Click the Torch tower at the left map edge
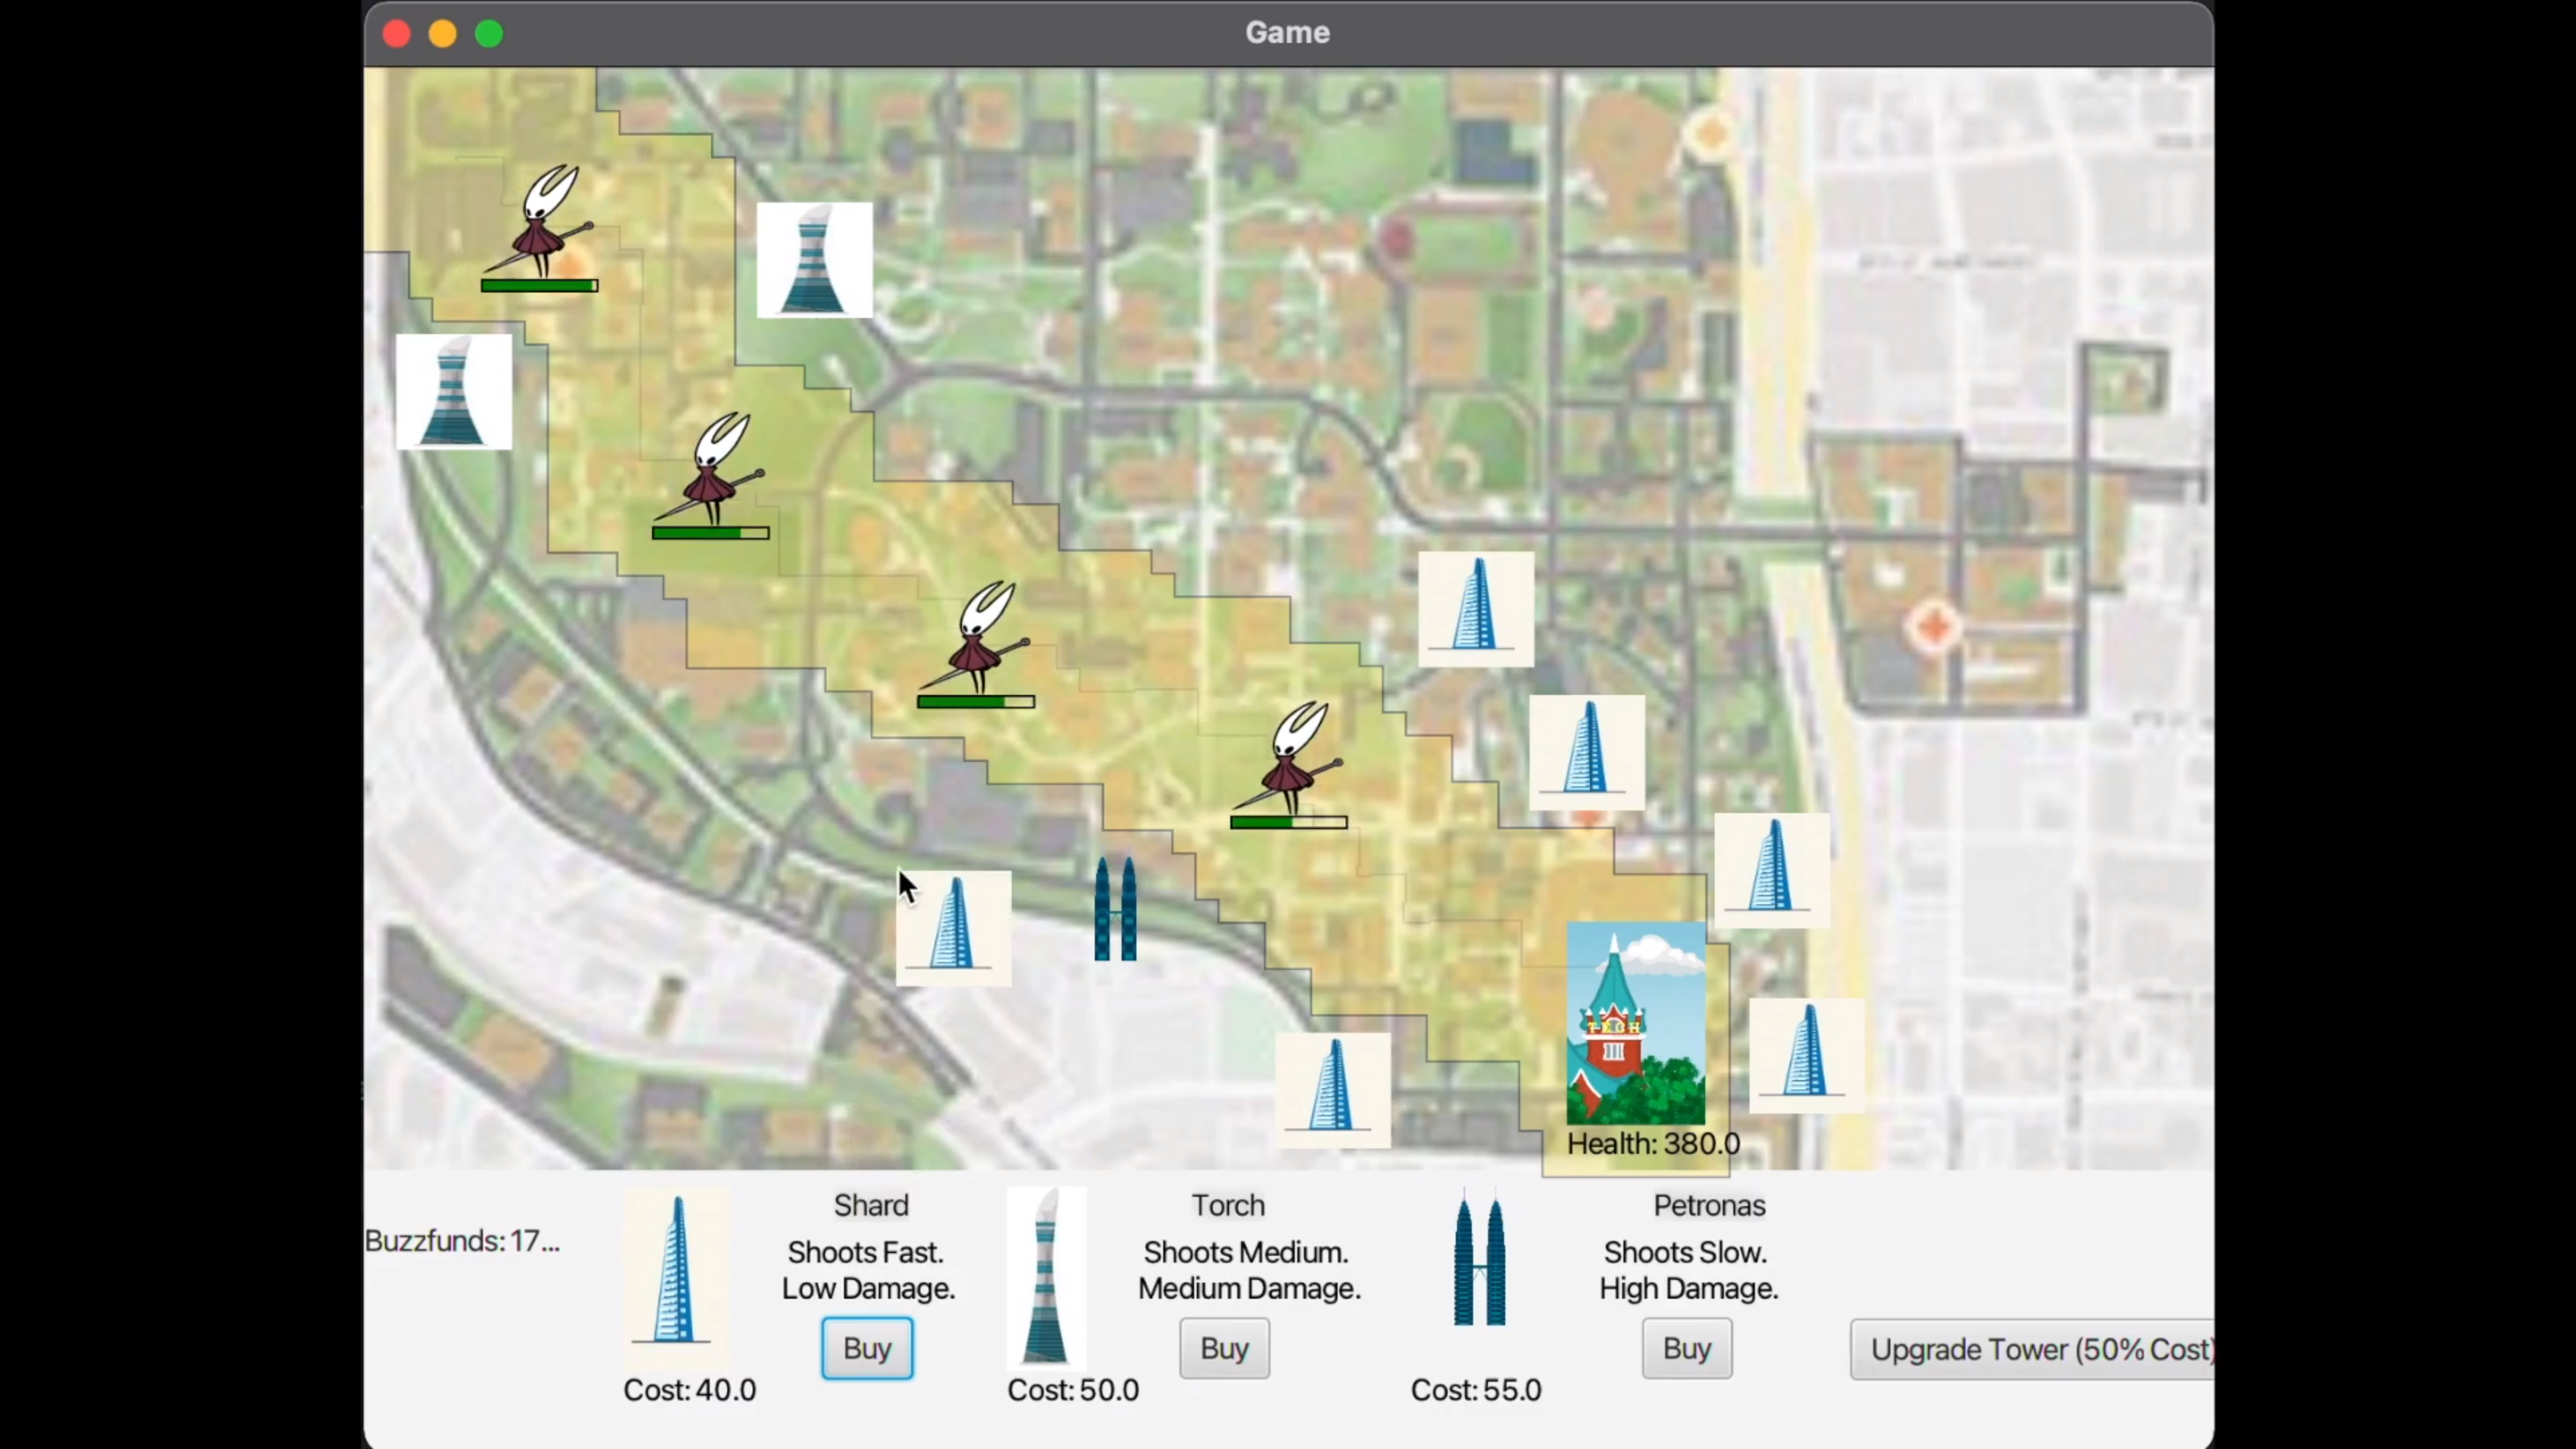Viewport: 2576px width, 1449px height. coord(454,392)
